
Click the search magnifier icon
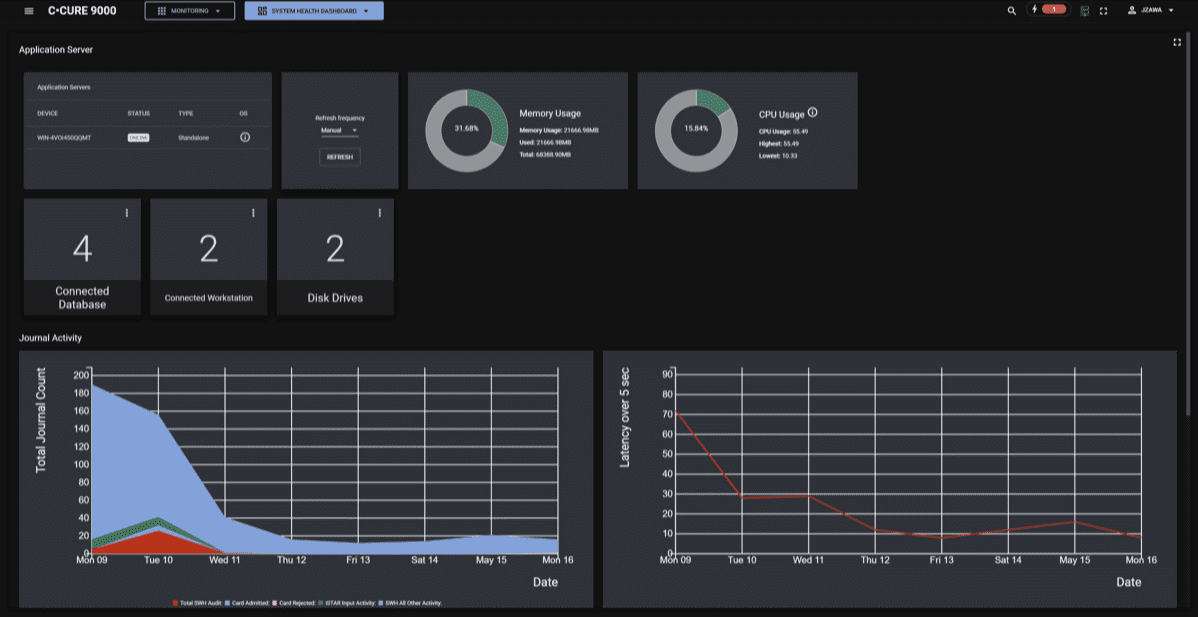1012,11
